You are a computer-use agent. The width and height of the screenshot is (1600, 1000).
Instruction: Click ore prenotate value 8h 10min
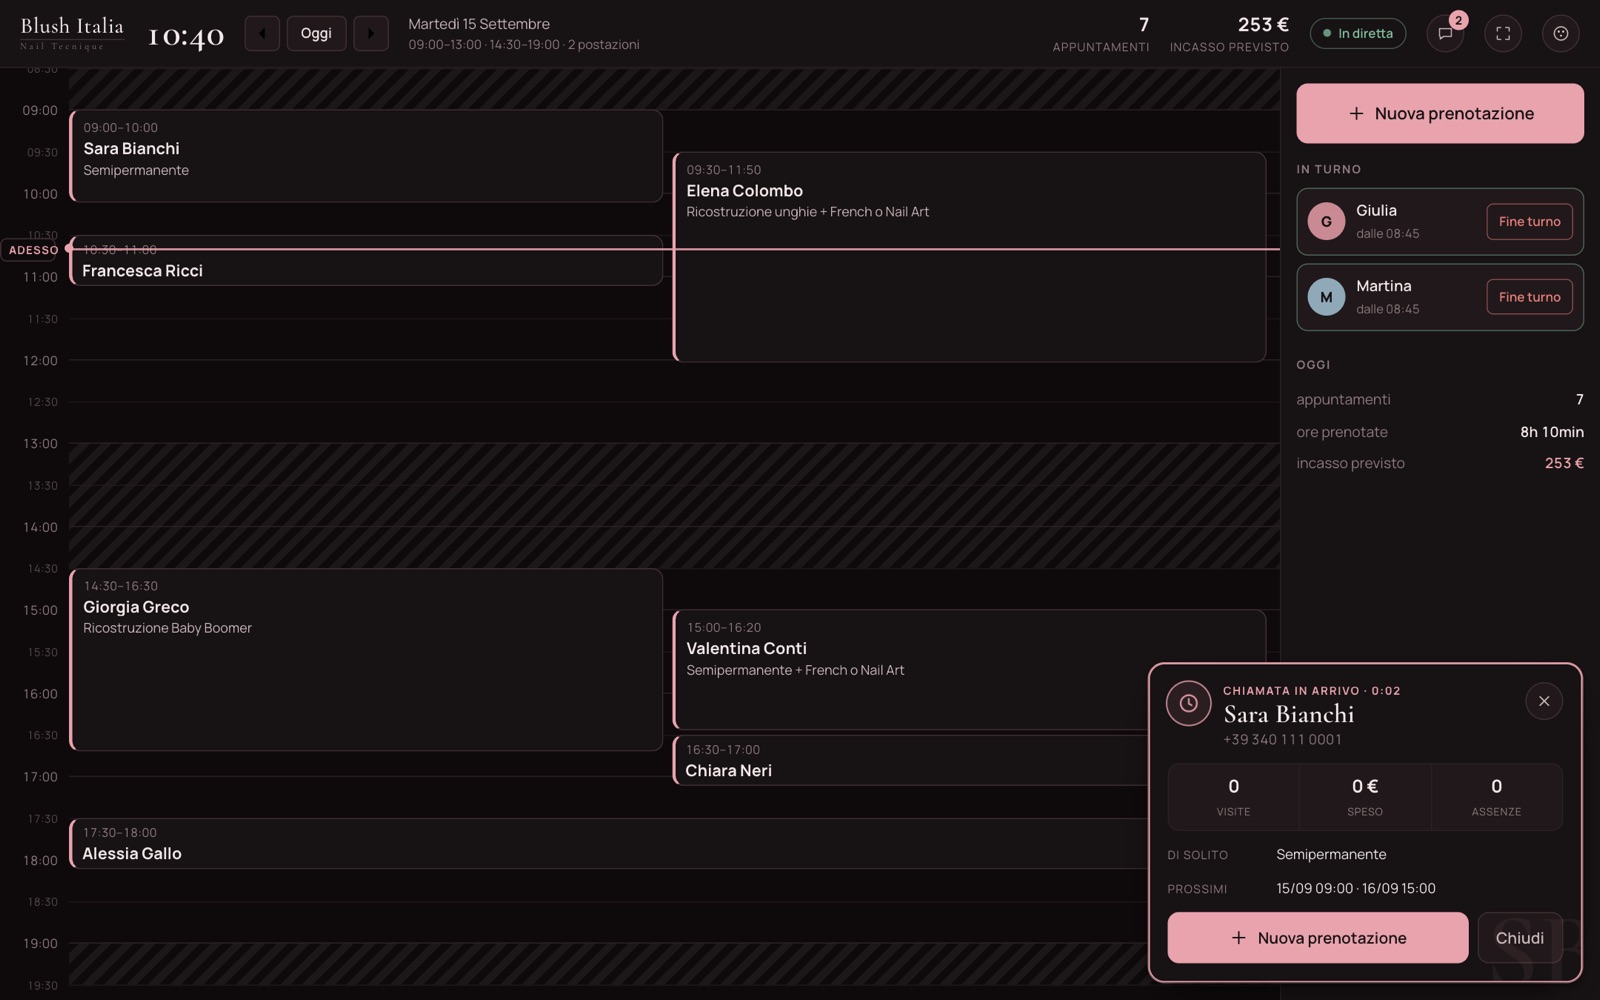click(x=1551, y=432)
